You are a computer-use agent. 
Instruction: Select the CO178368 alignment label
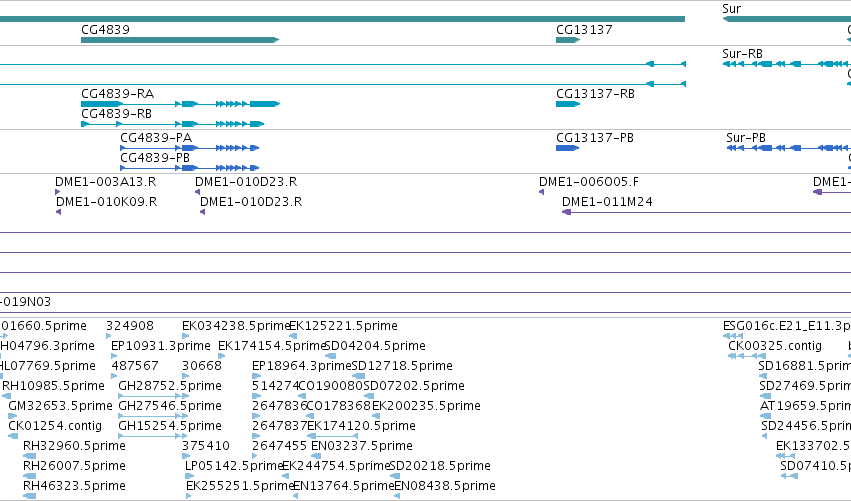339,406
